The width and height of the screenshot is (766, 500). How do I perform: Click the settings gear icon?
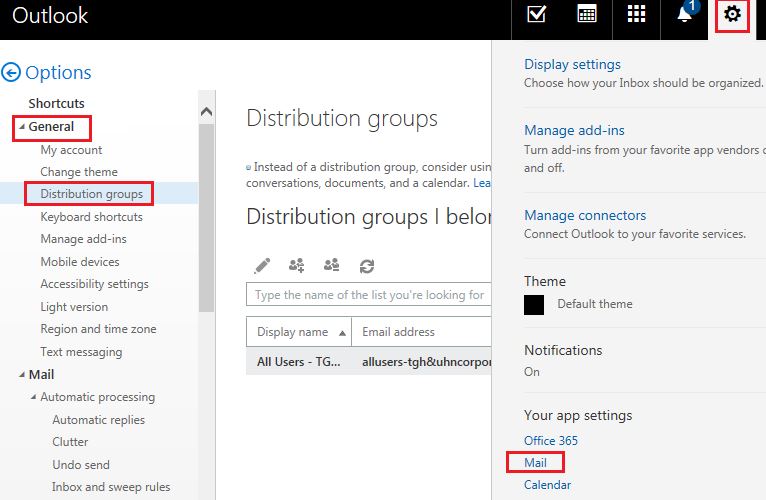point(733,15)
